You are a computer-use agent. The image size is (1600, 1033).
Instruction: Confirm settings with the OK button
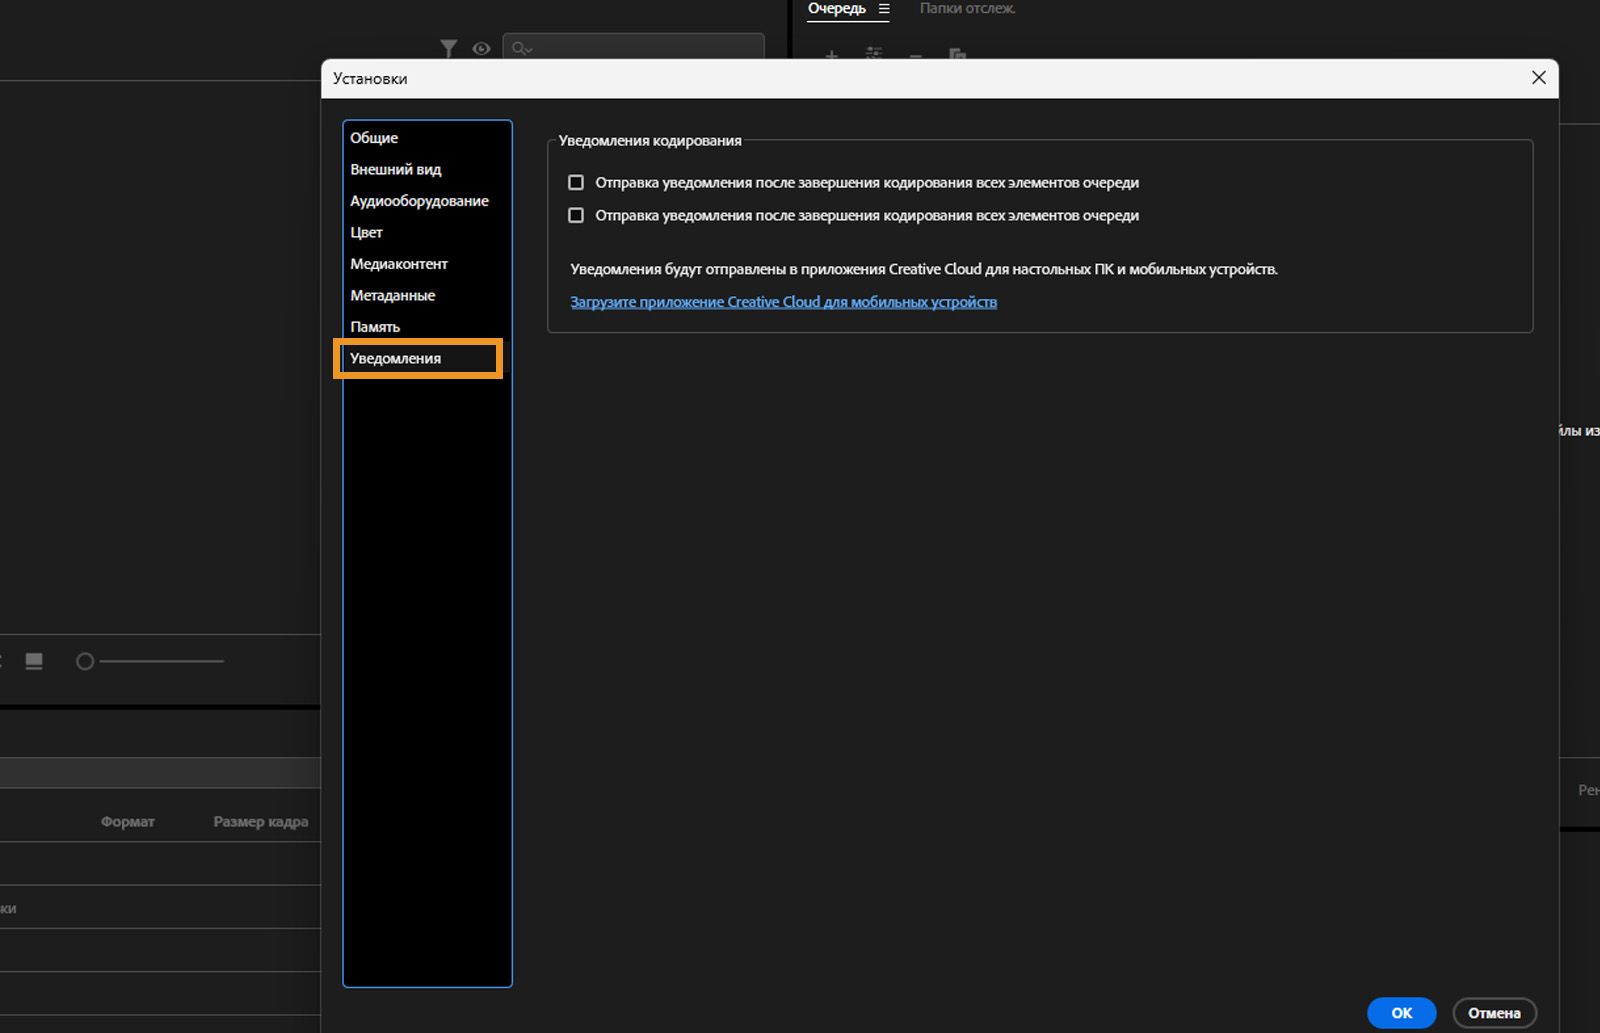pyautogui.click(x=1402, y=1013)
